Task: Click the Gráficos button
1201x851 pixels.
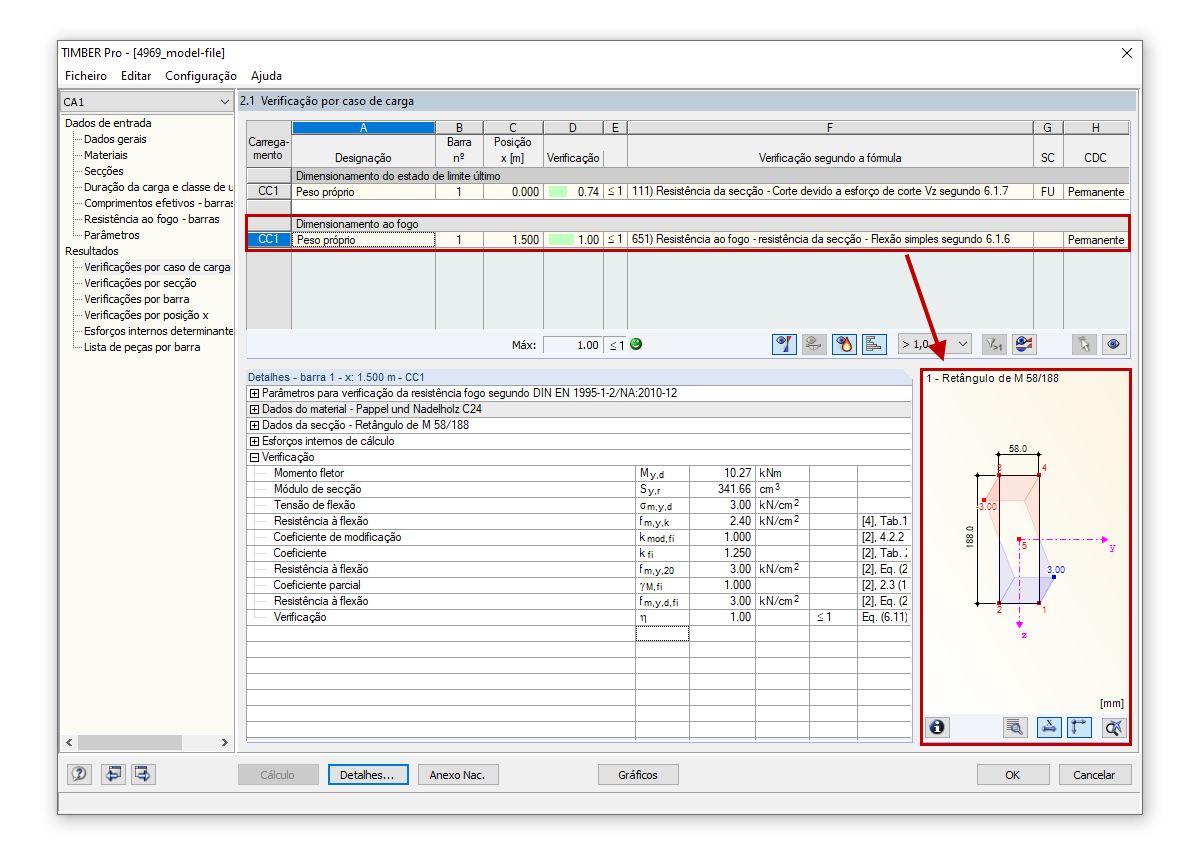Action: pyautogui.click(x=638, y=775)
